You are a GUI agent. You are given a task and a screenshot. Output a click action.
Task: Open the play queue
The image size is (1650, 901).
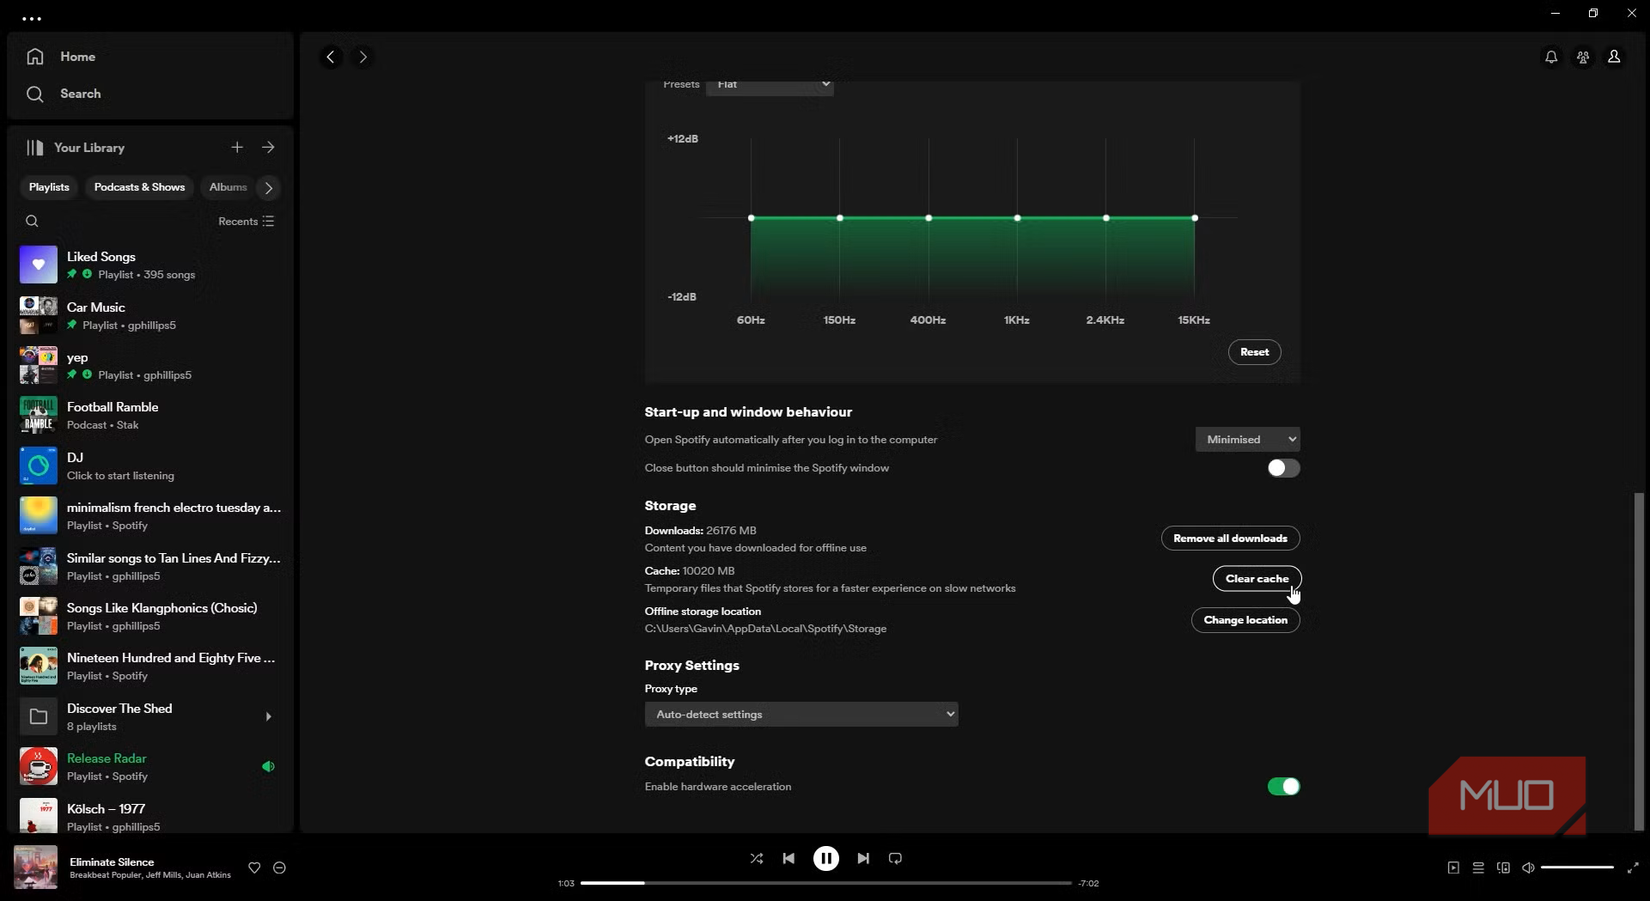(1478, 868)
